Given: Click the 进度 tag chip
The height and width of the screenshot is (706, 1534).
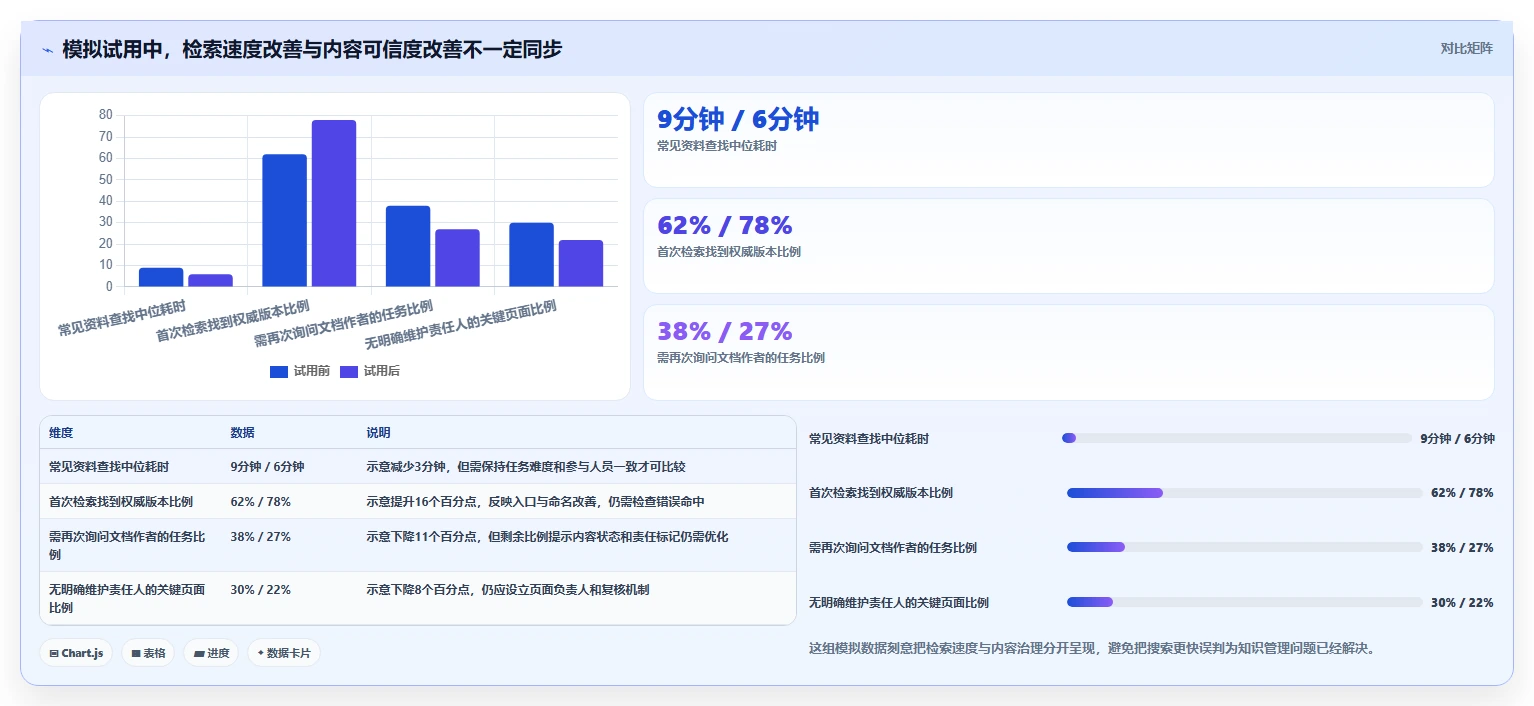Looking at the screenshot, I should pyautogui.click(x=211, y=653).
